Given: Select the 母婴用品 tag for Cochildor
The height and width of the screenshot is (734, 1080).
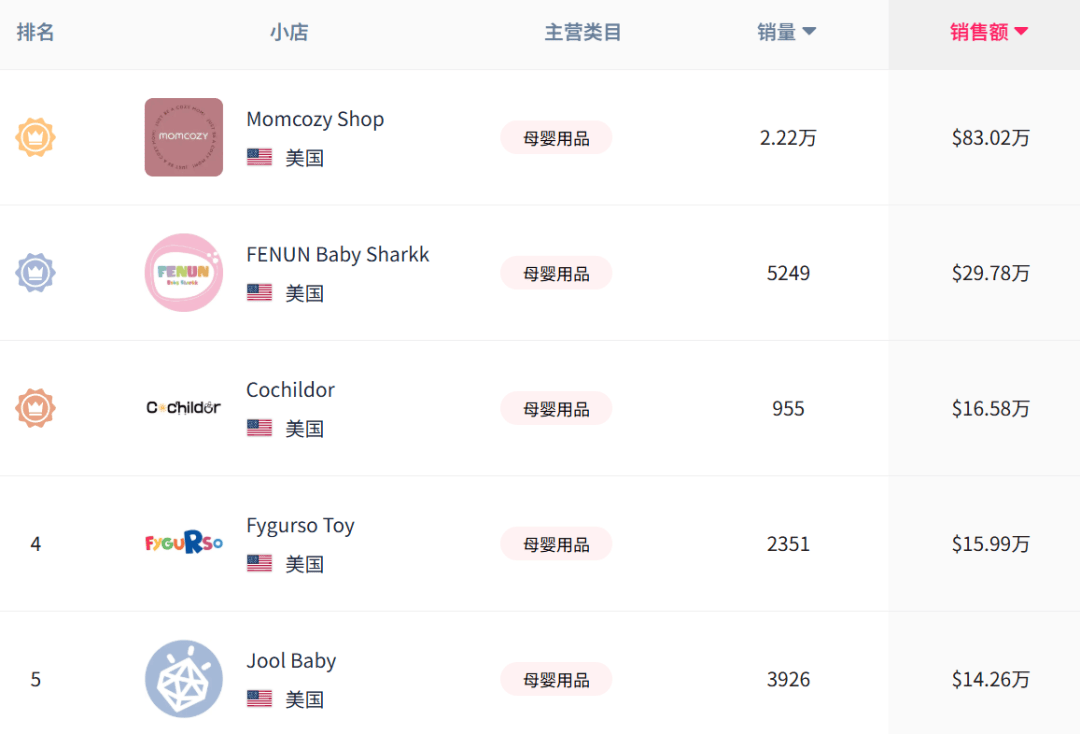Looking at the screenshot, I should click(x=557, y=408).
